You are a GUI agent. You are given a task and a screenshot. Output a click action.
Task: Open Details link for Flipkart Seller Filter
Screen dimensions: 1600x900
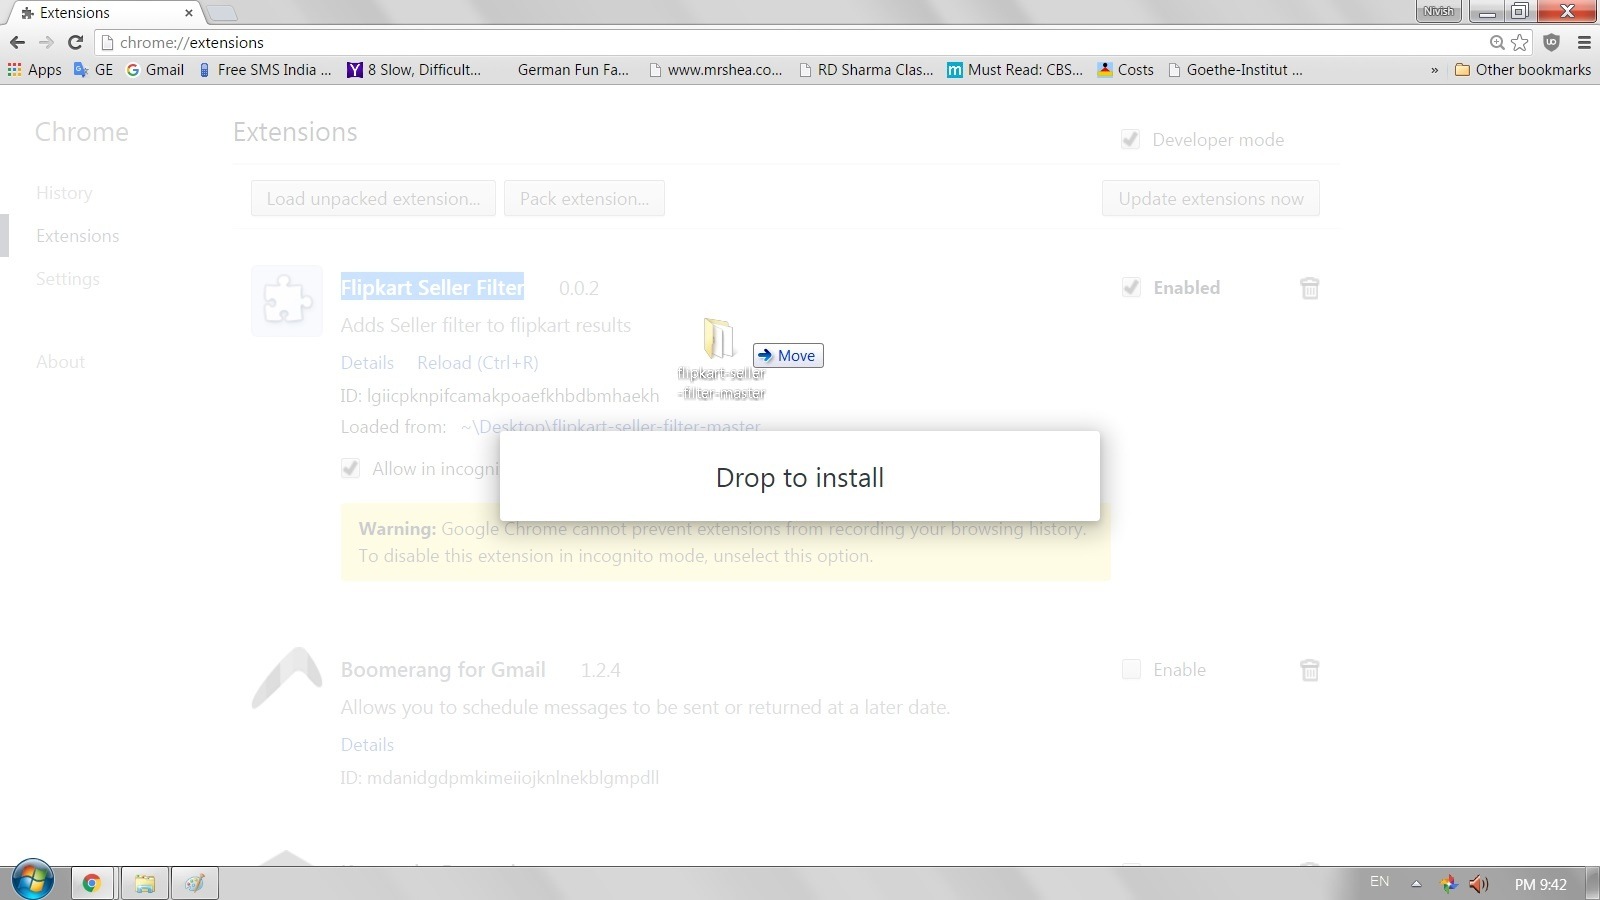367,363
